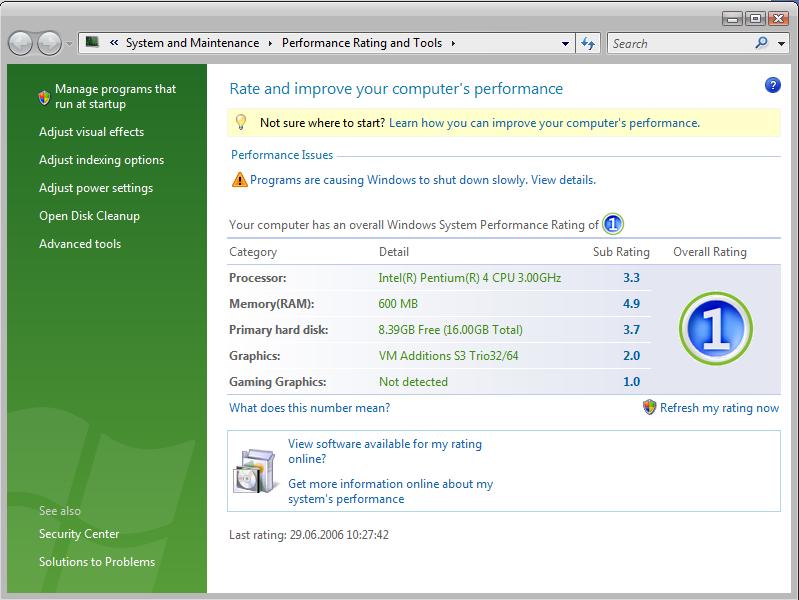Click the 4.9 memory sub rating

631,304
